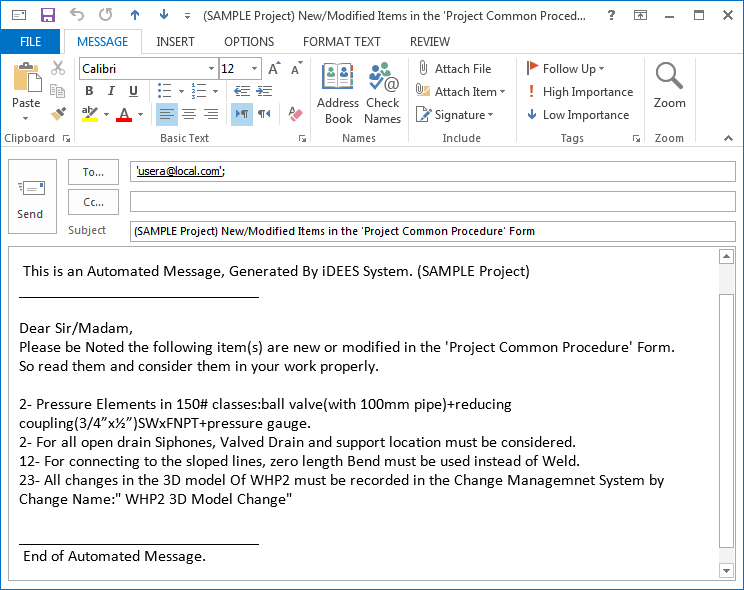The width and height of the screenshot is (744, 590).
Task: Open Clipboard pane dialog launcher
Action: [x=66, y=139]
